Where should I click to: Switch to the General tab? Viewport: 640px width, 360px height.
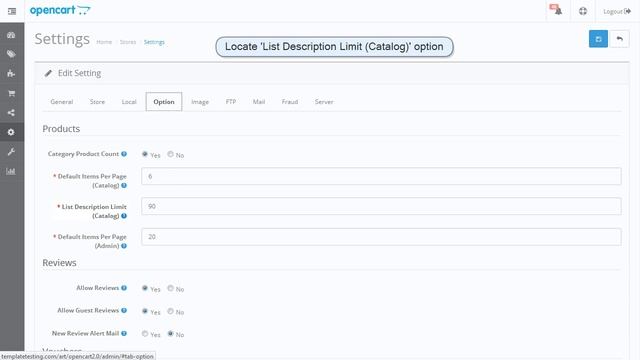click(x=62, y=102)
